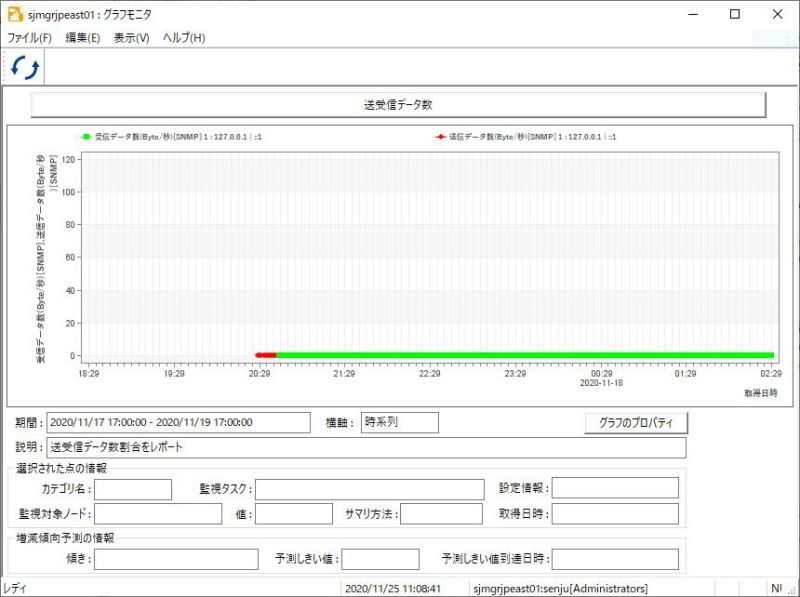Viewport: 800px width, 597px height.
Task: Click the 値 field
Action: coord(294,514)
